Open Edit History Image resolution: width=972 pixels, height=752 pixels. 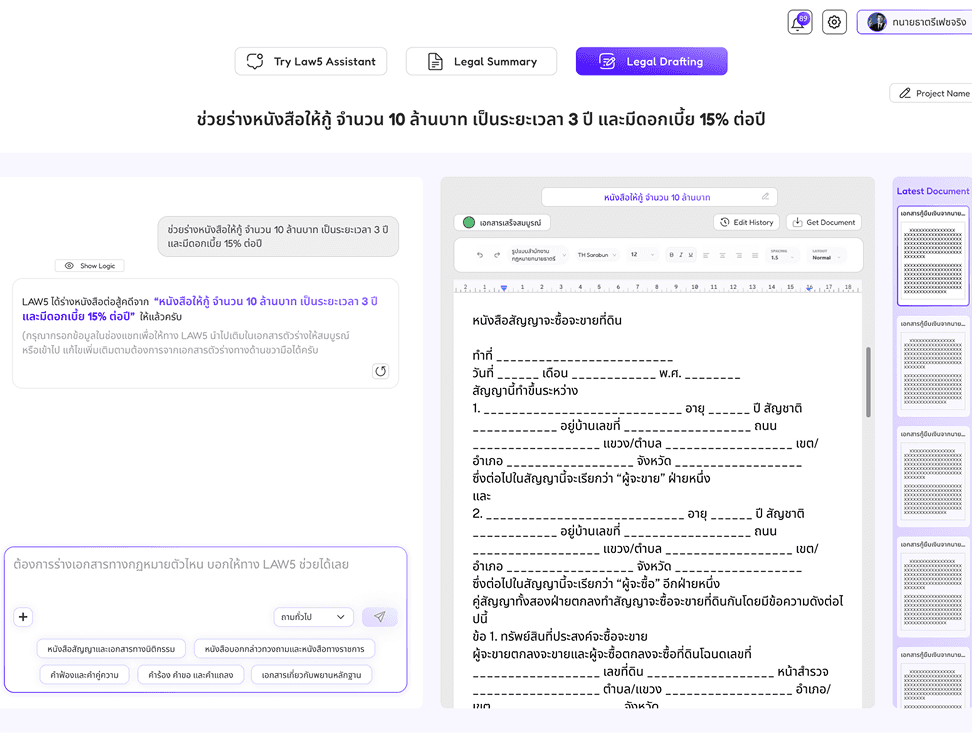[x=747, y=222]
